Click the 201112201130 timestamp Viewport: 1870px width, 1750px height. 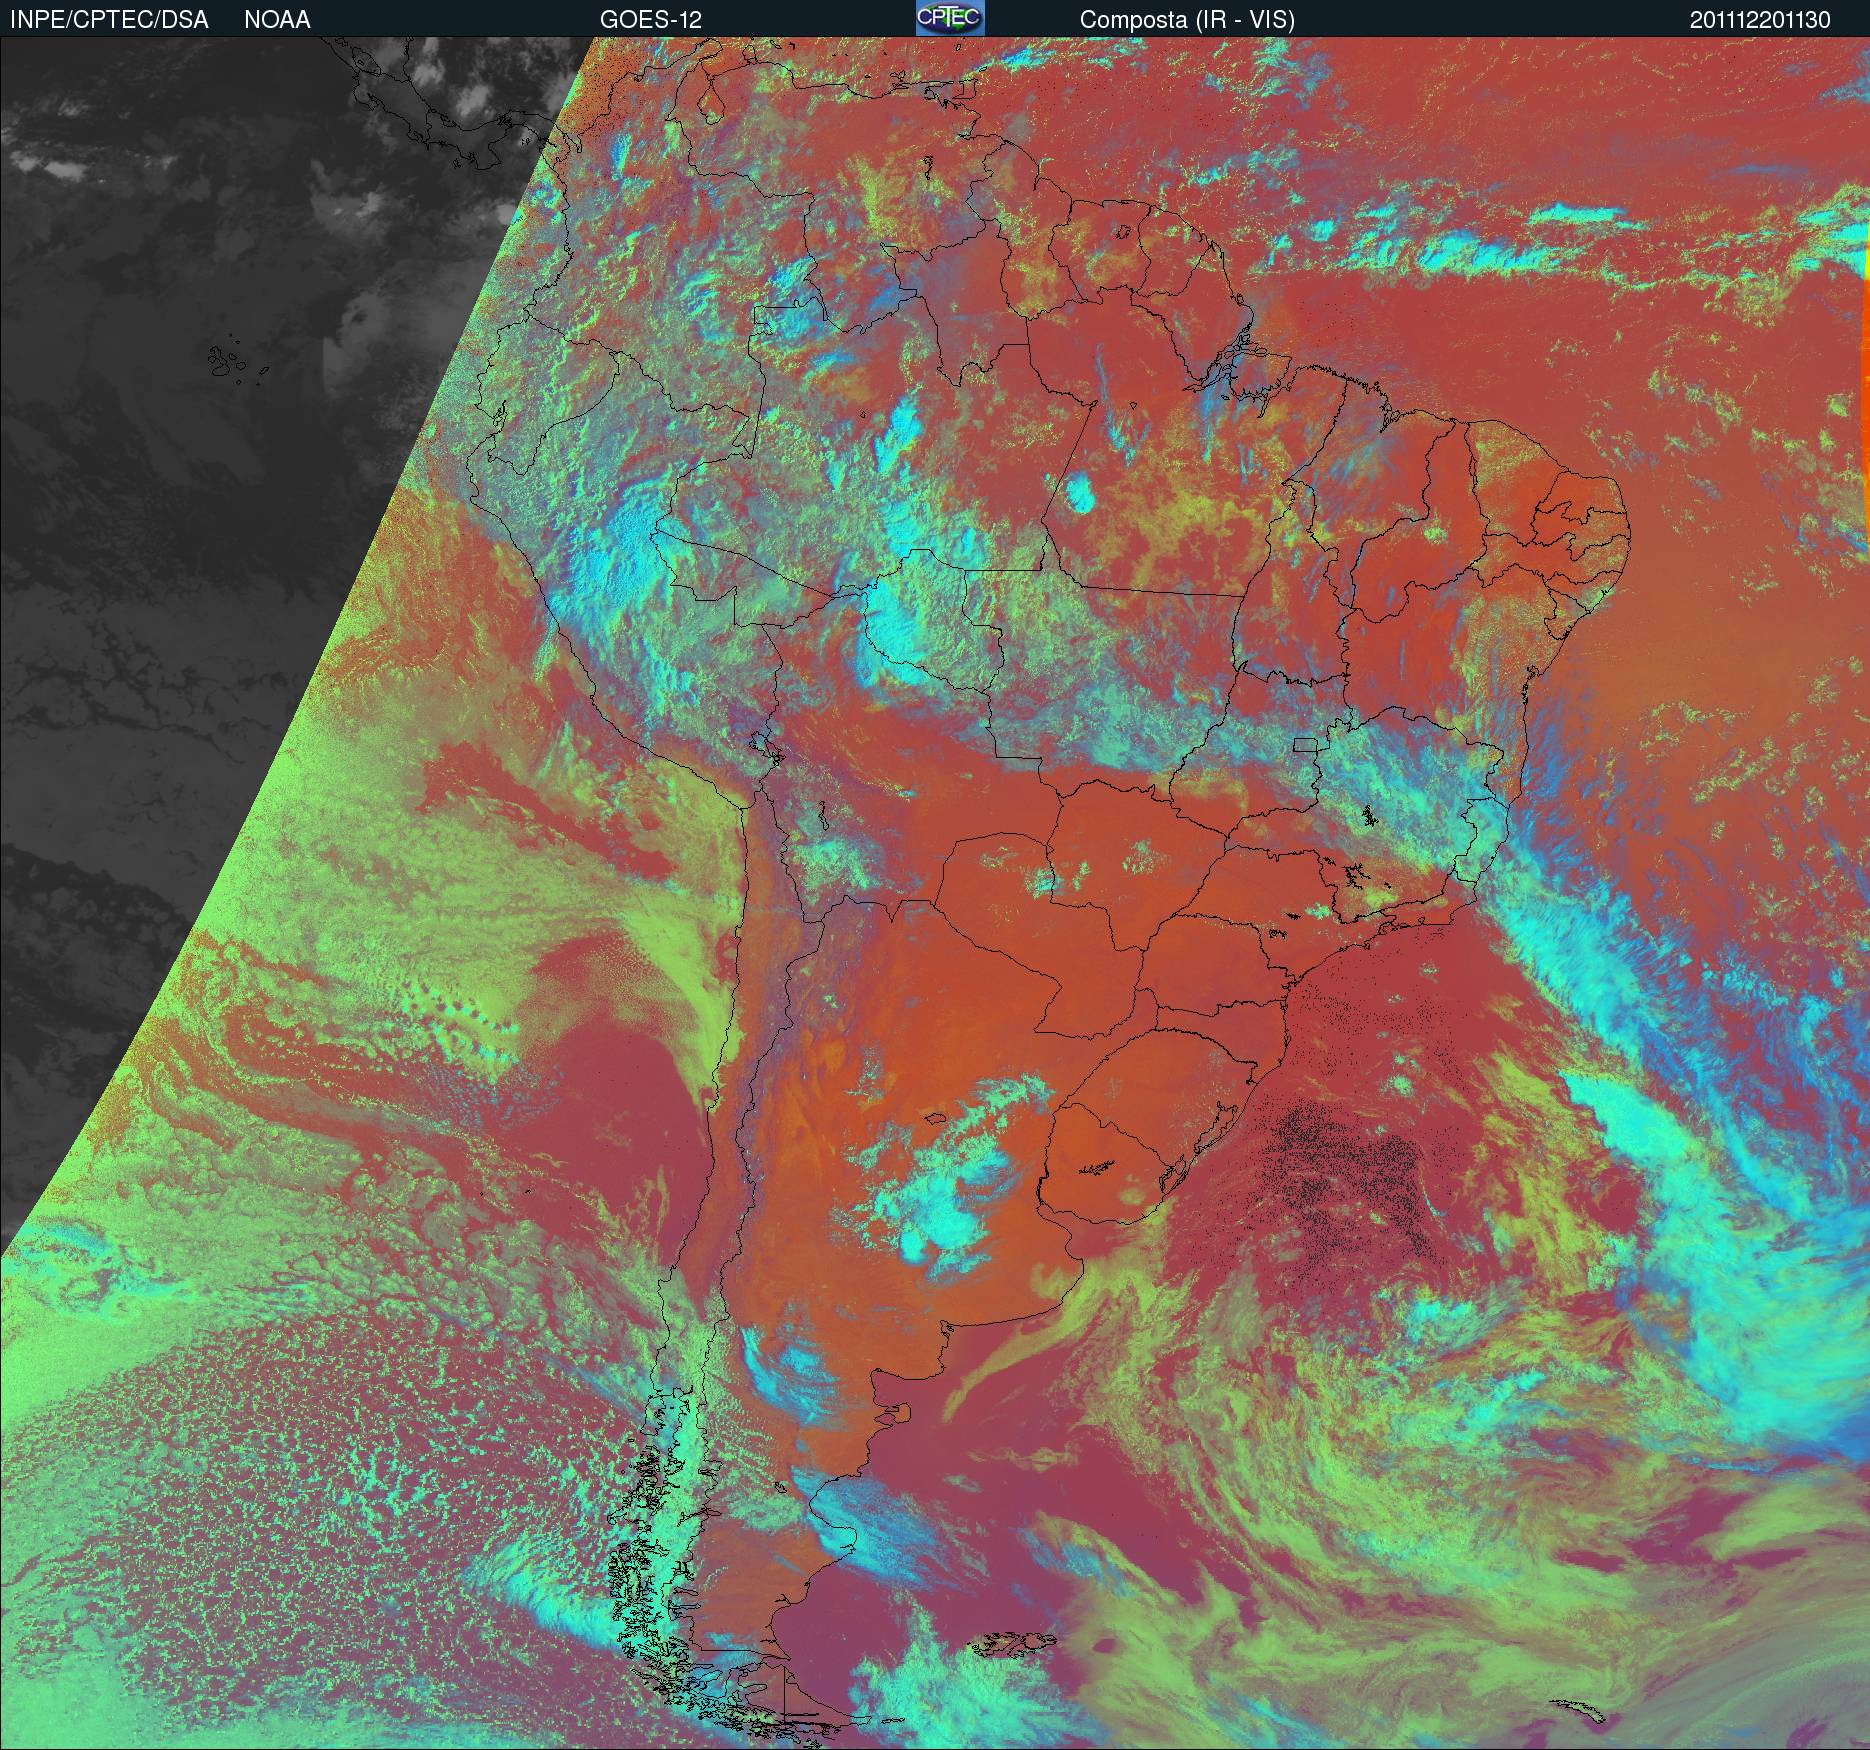[1760, 20]
